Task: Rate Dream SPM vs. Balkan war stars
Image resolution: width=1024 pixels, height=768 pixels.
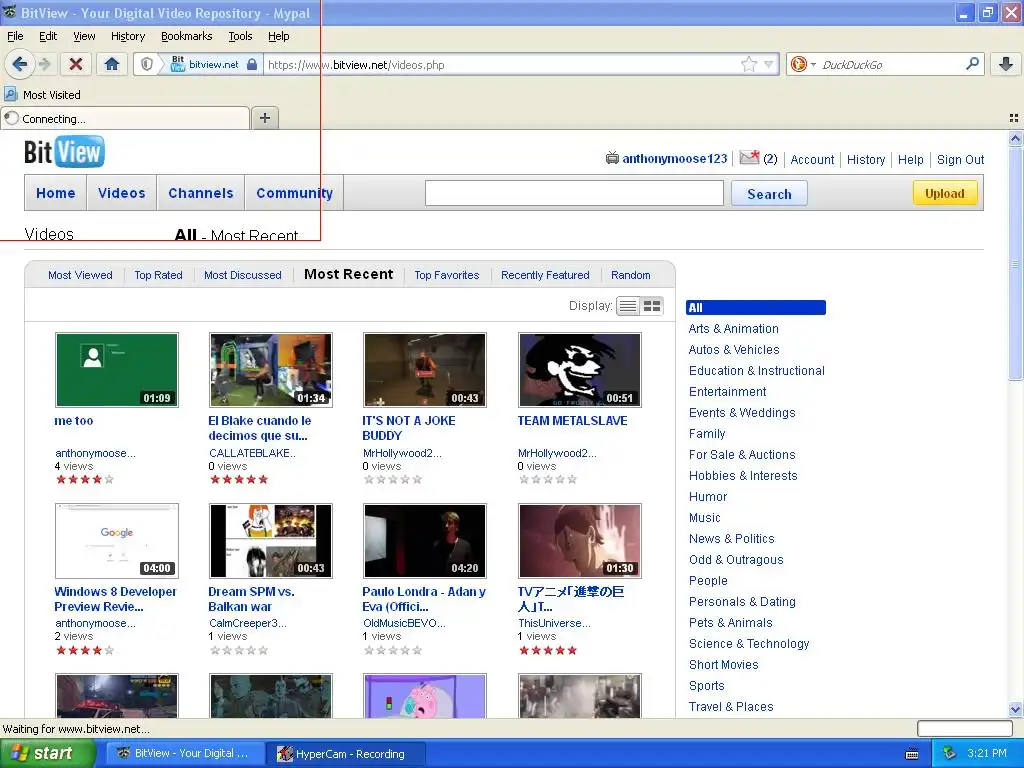Action: (x=239, y=650)
